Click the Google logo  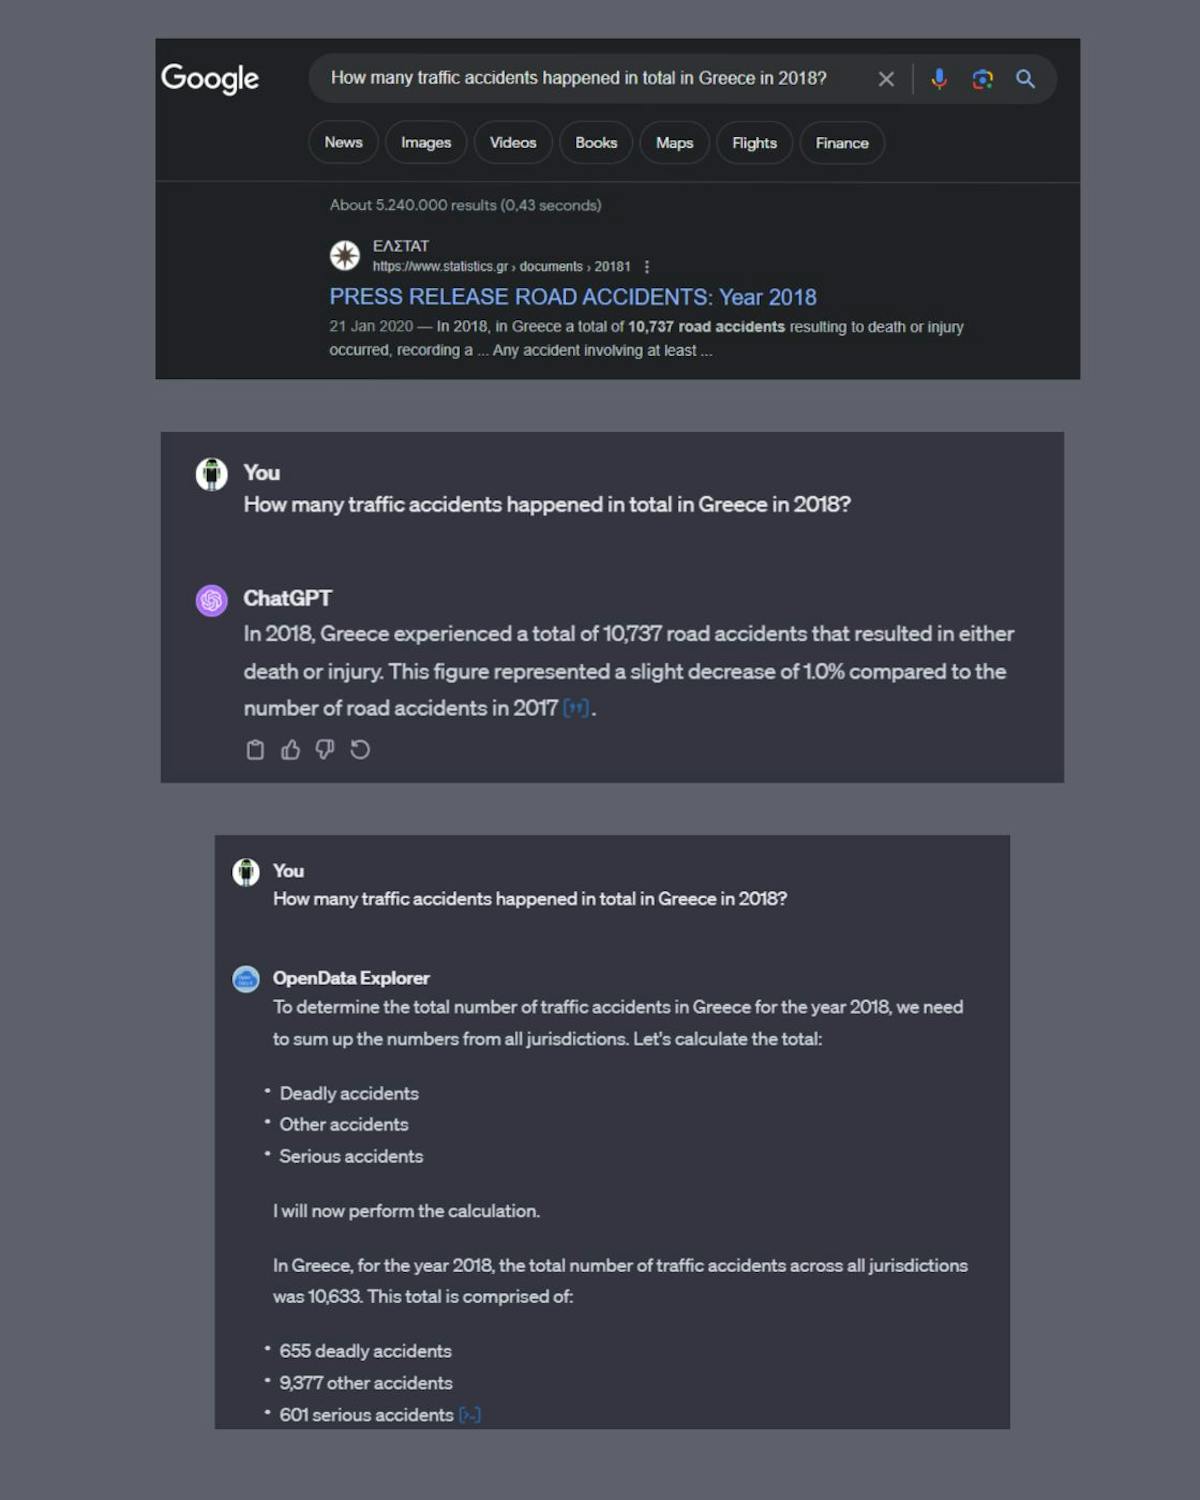210,78
